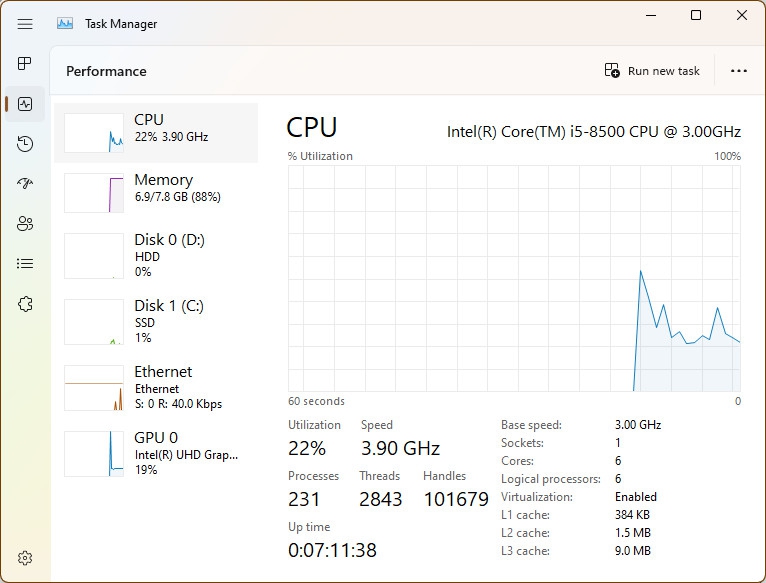766x583 pixels.
Task: Go to the Processes page icon
Action: tap(25, 64)
